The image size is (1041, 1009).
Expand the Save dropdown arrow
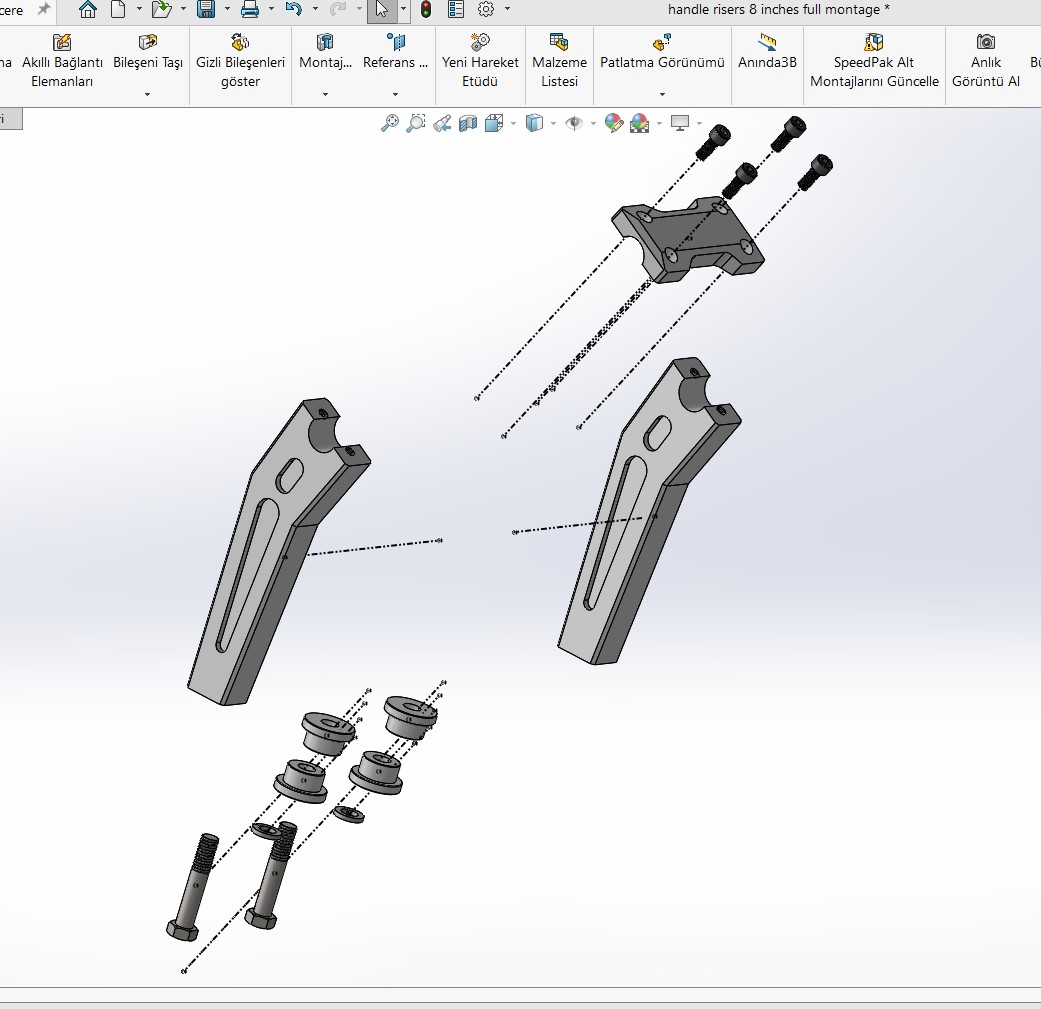[227, 9]
